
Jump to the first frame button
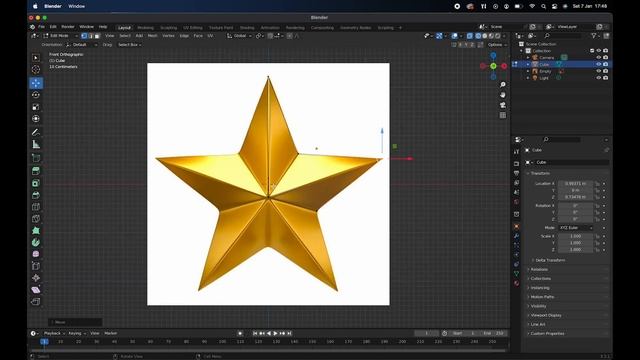tap(255, 333)
